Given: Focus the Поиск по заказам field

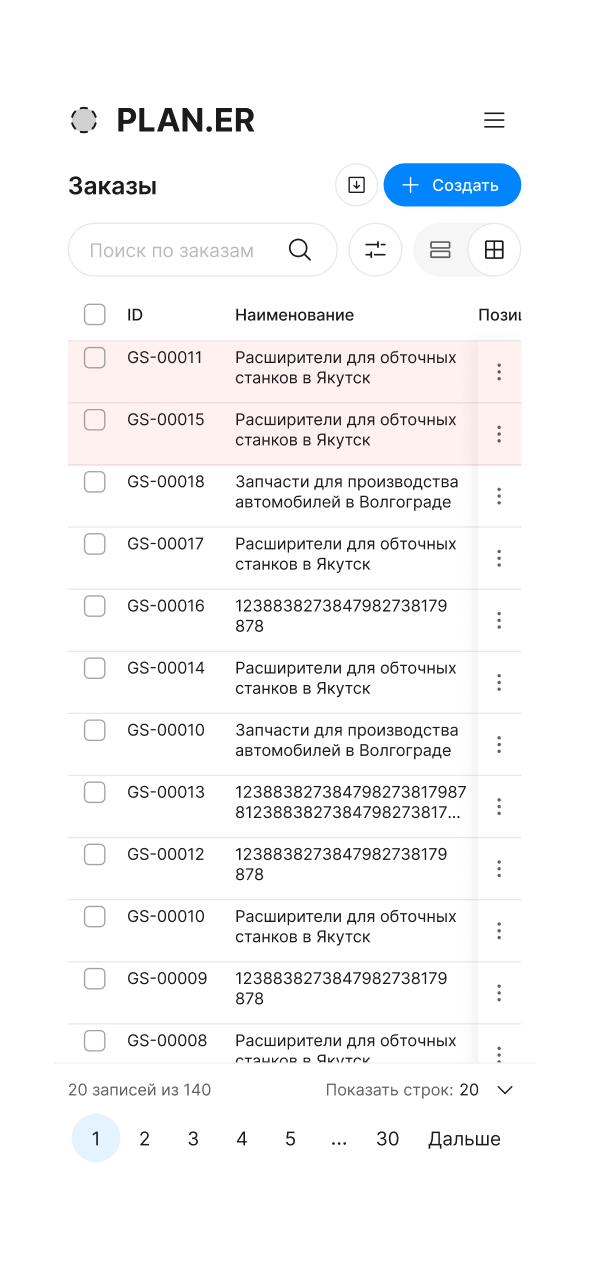Looking at the screenshot, I should tap(203, 250).
